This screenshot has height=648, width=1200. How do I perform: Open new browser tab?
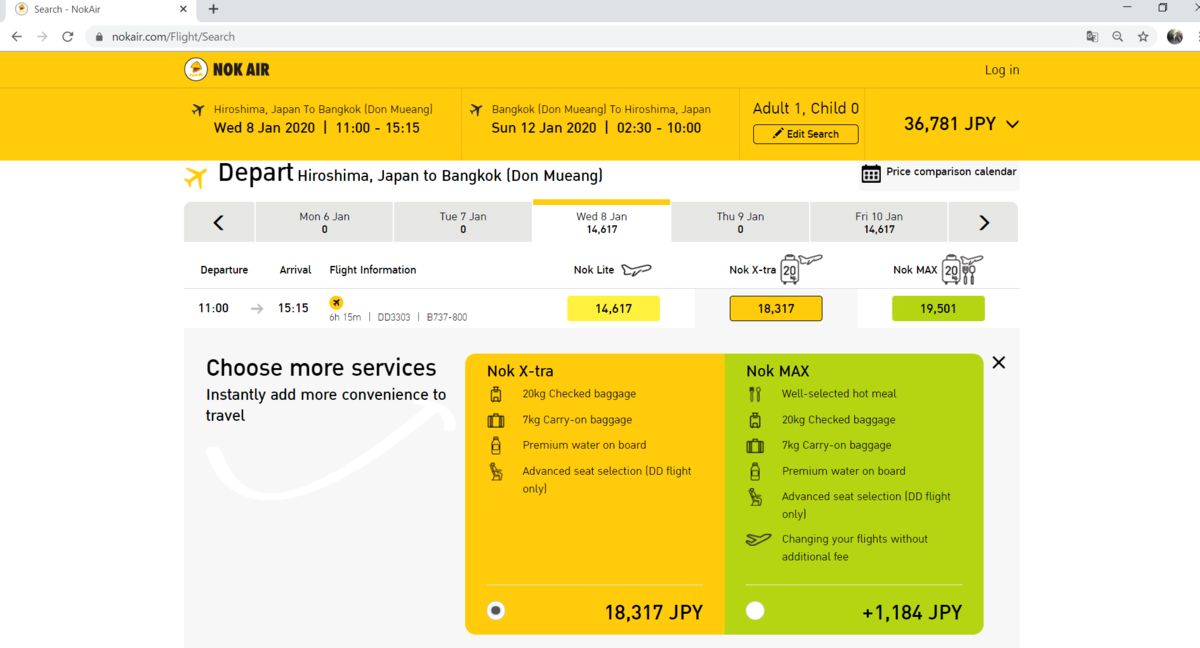213,9
